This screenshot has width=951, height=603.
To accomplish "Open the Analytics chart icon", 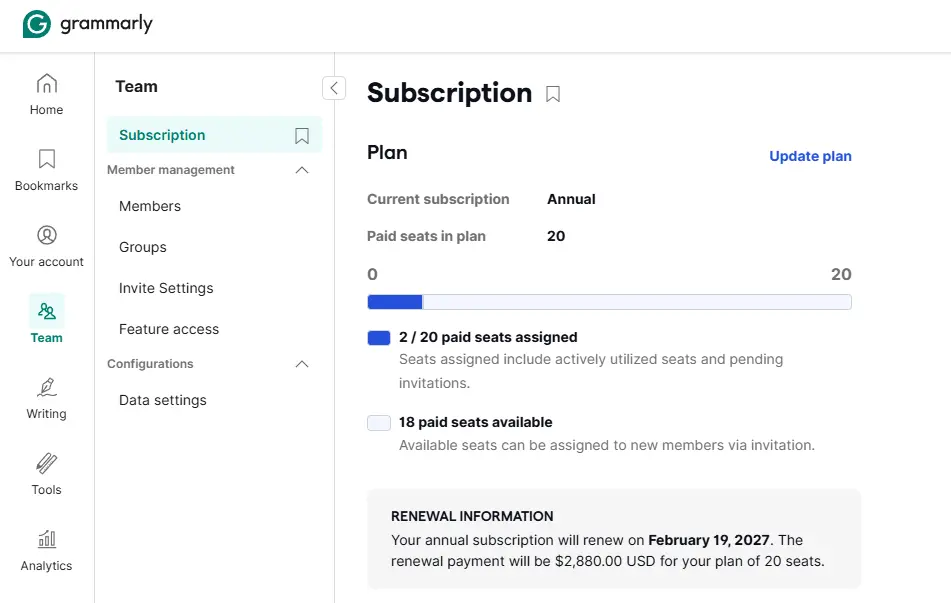I will tap(47, 539).
